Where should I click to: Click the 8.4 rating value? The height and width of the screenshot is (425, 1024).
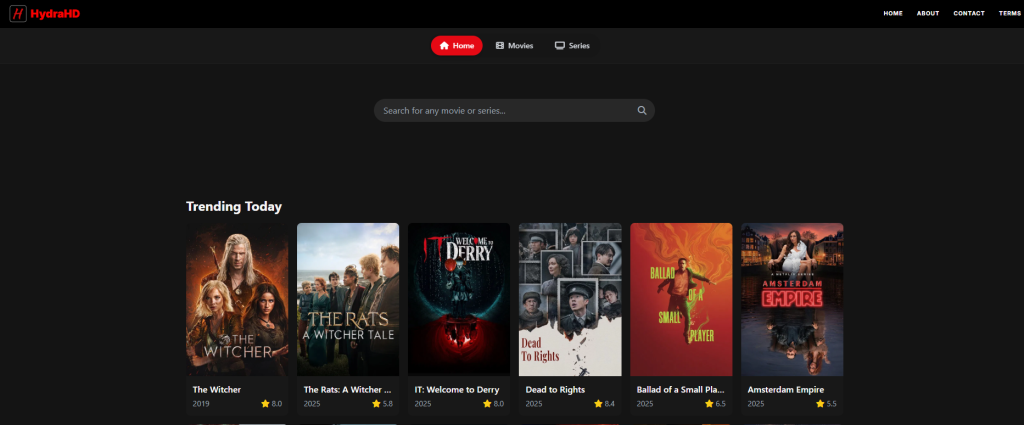point(610,404)
